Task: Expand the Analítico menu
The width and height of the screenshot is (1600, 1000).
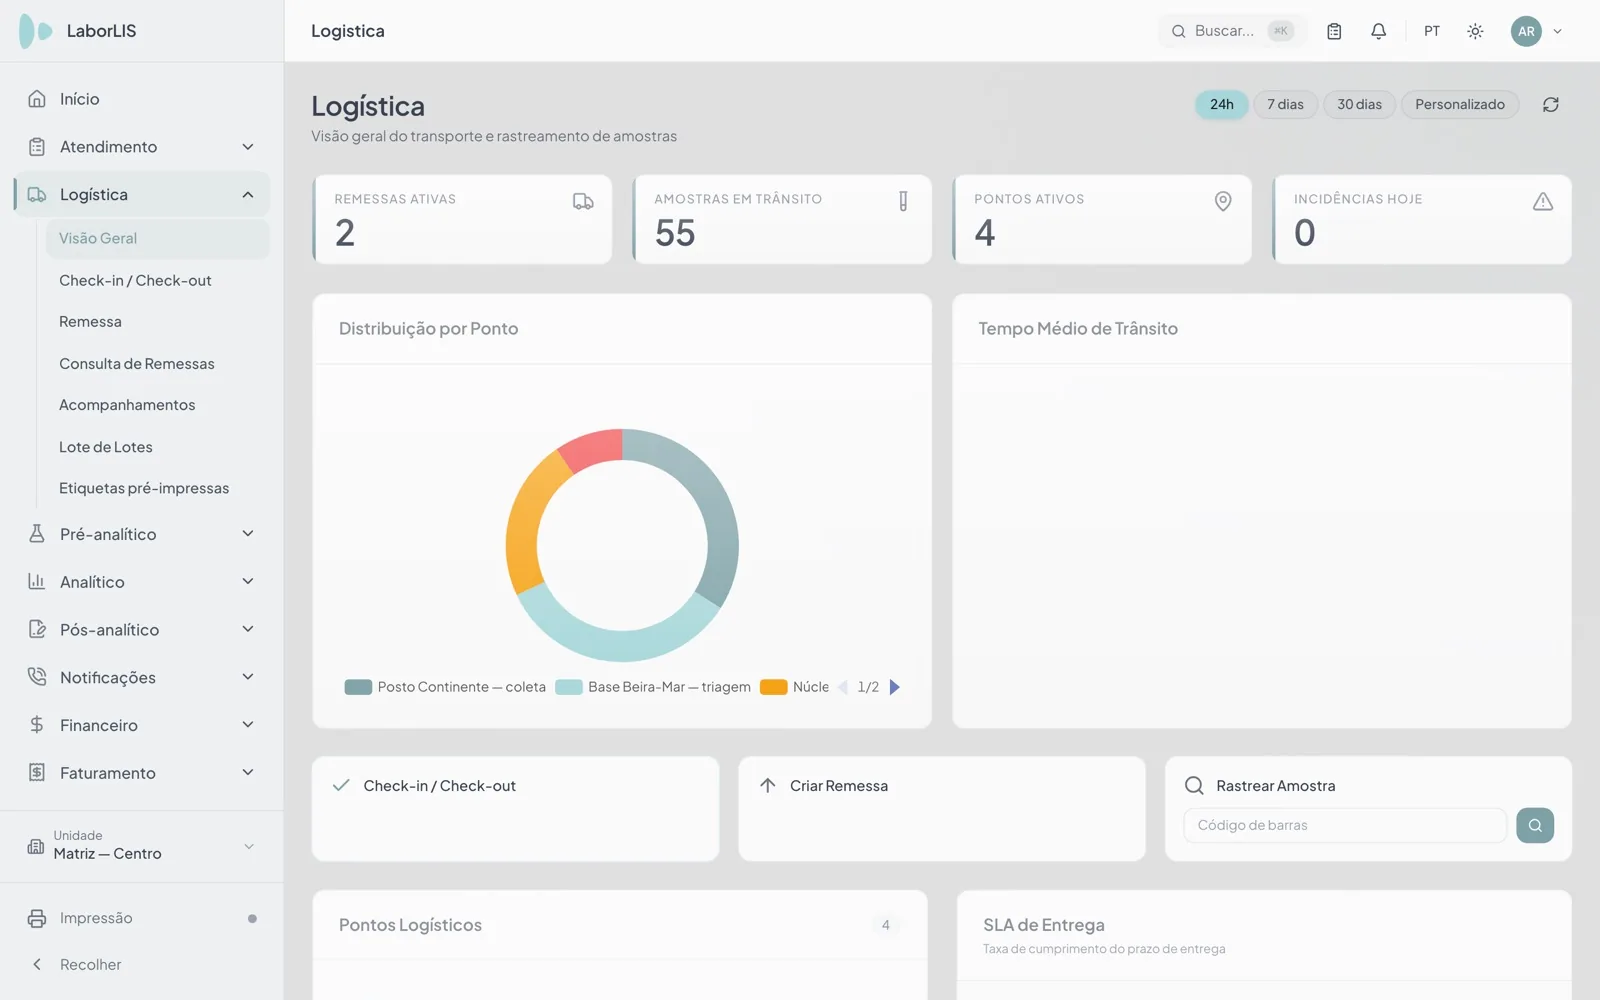Action: (x=141, y=582)
